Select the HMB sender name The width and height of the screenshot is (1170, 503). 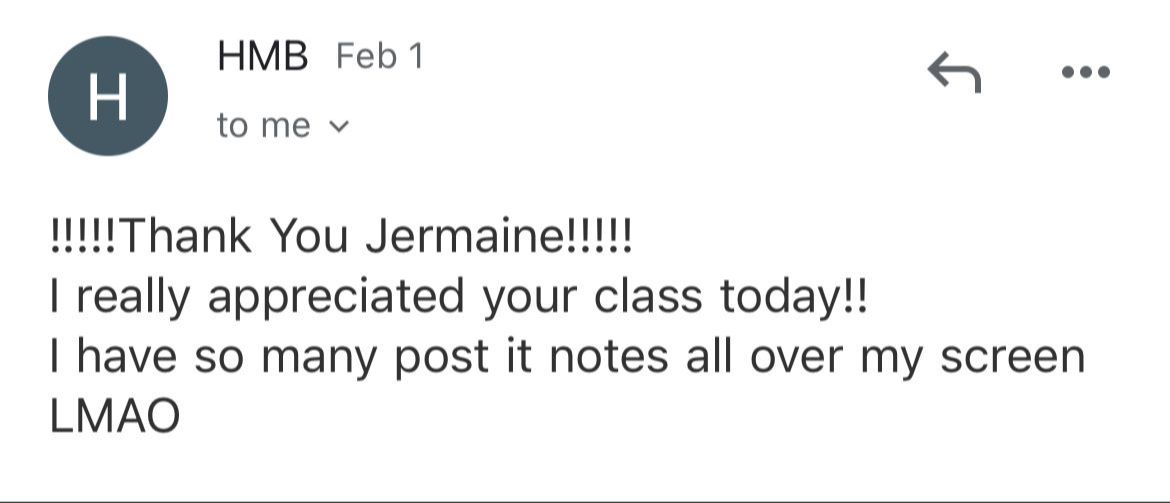click(263, 57)
